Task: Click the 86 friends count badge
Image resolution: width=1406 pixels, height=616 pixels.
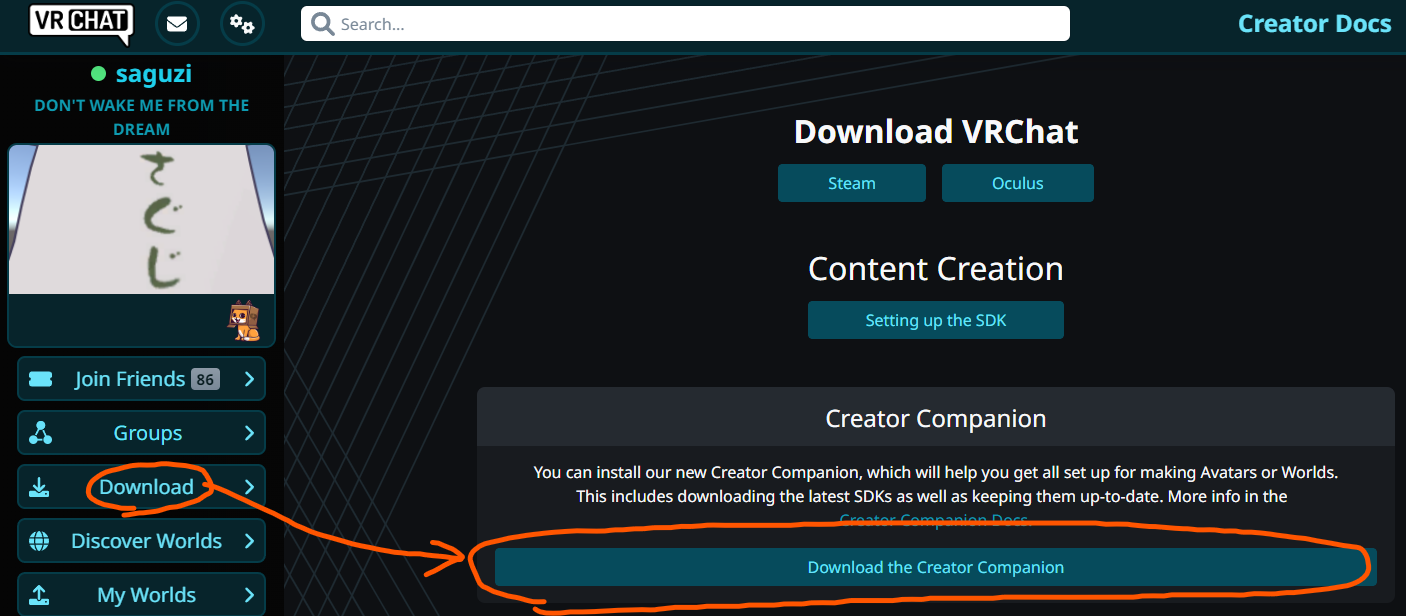Action: 205,379
